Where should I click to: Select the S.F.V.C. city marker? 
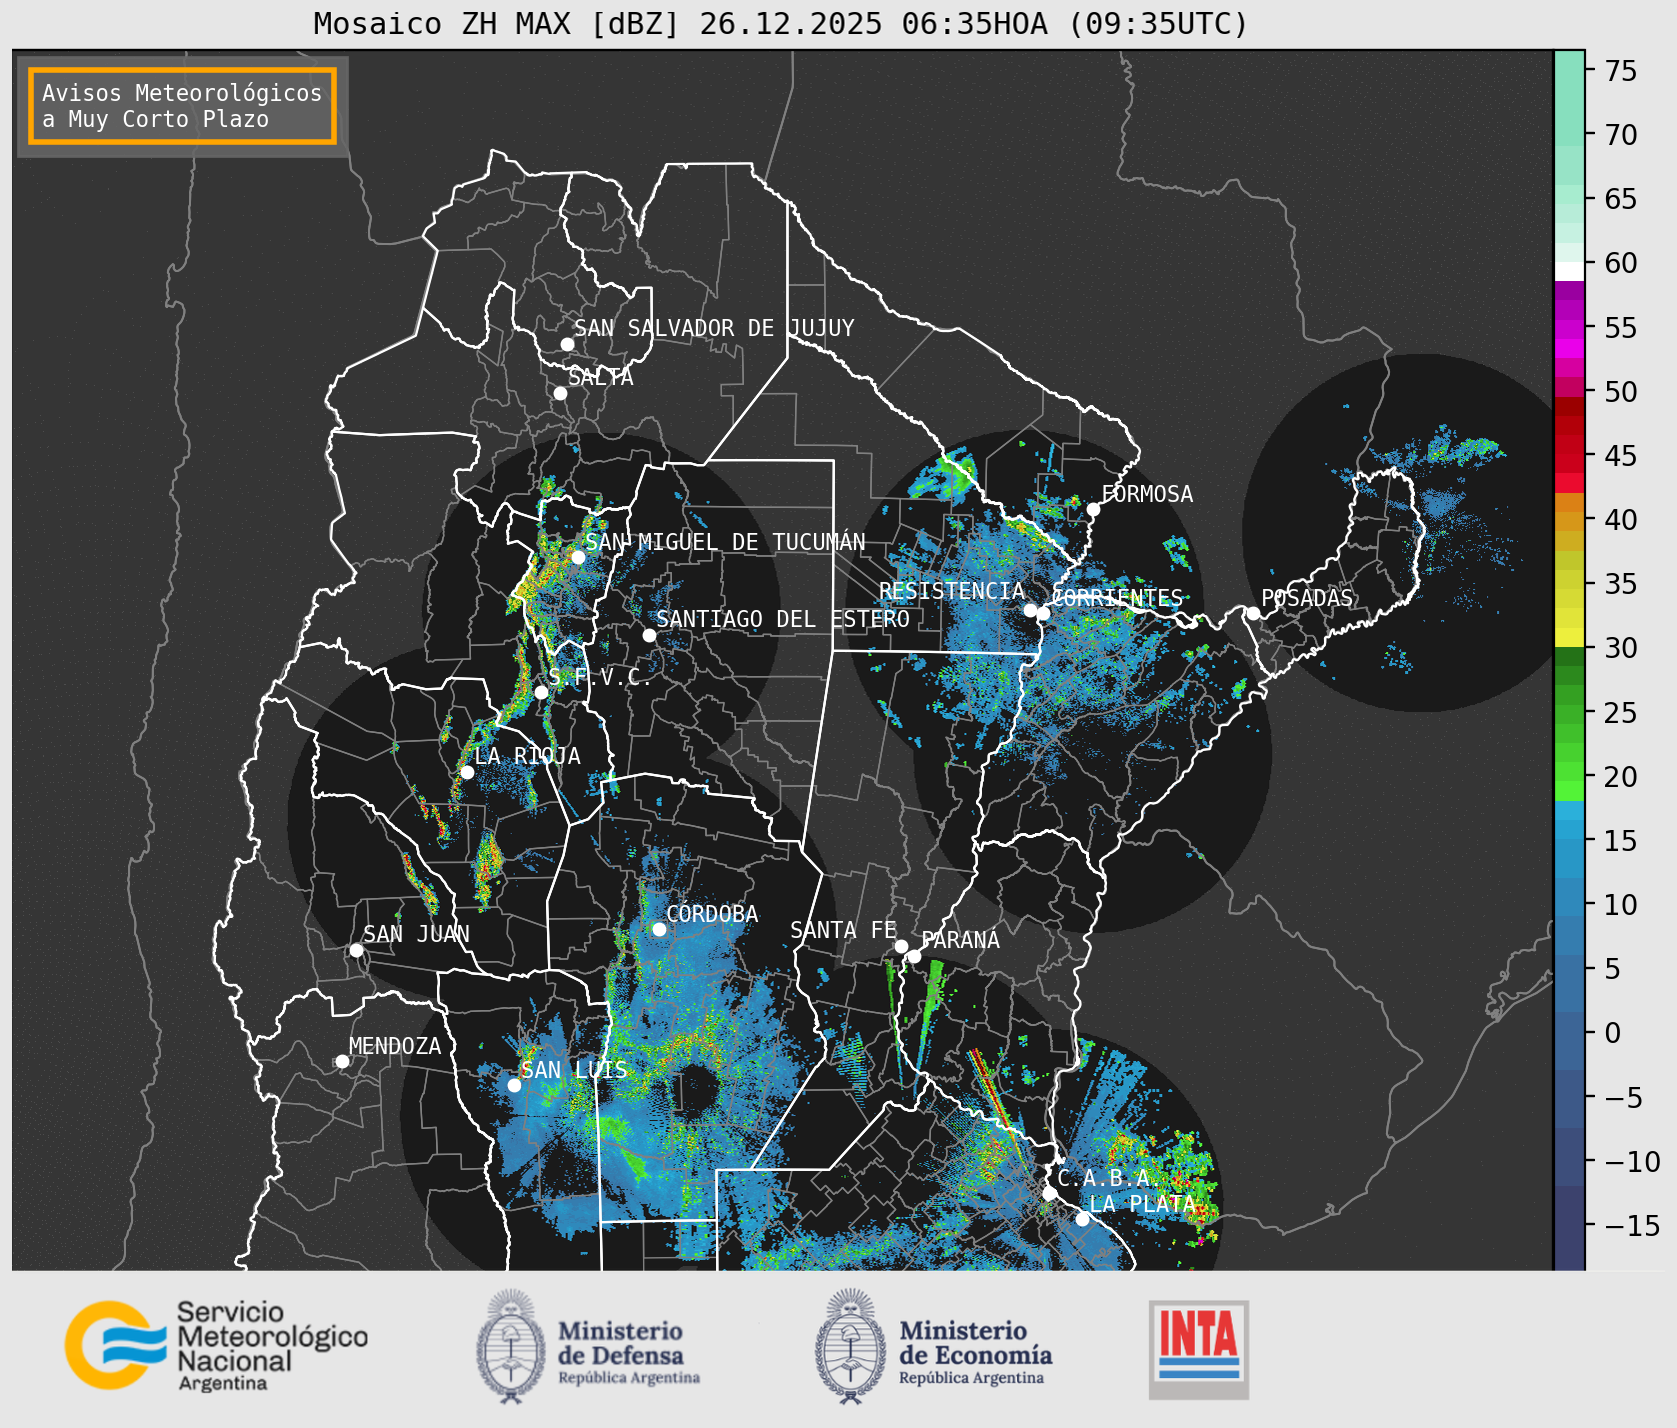point(541,692)
